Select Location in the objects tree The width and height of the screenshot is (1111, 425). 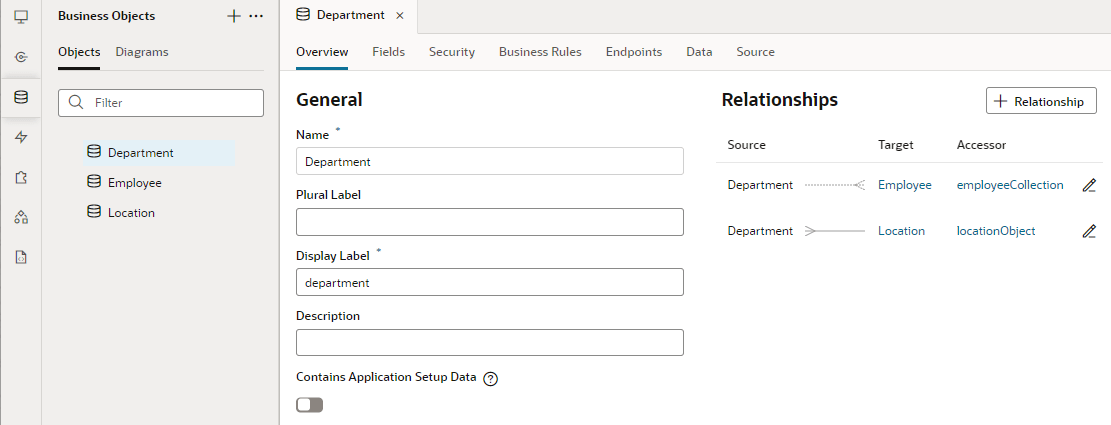(131, 213)
